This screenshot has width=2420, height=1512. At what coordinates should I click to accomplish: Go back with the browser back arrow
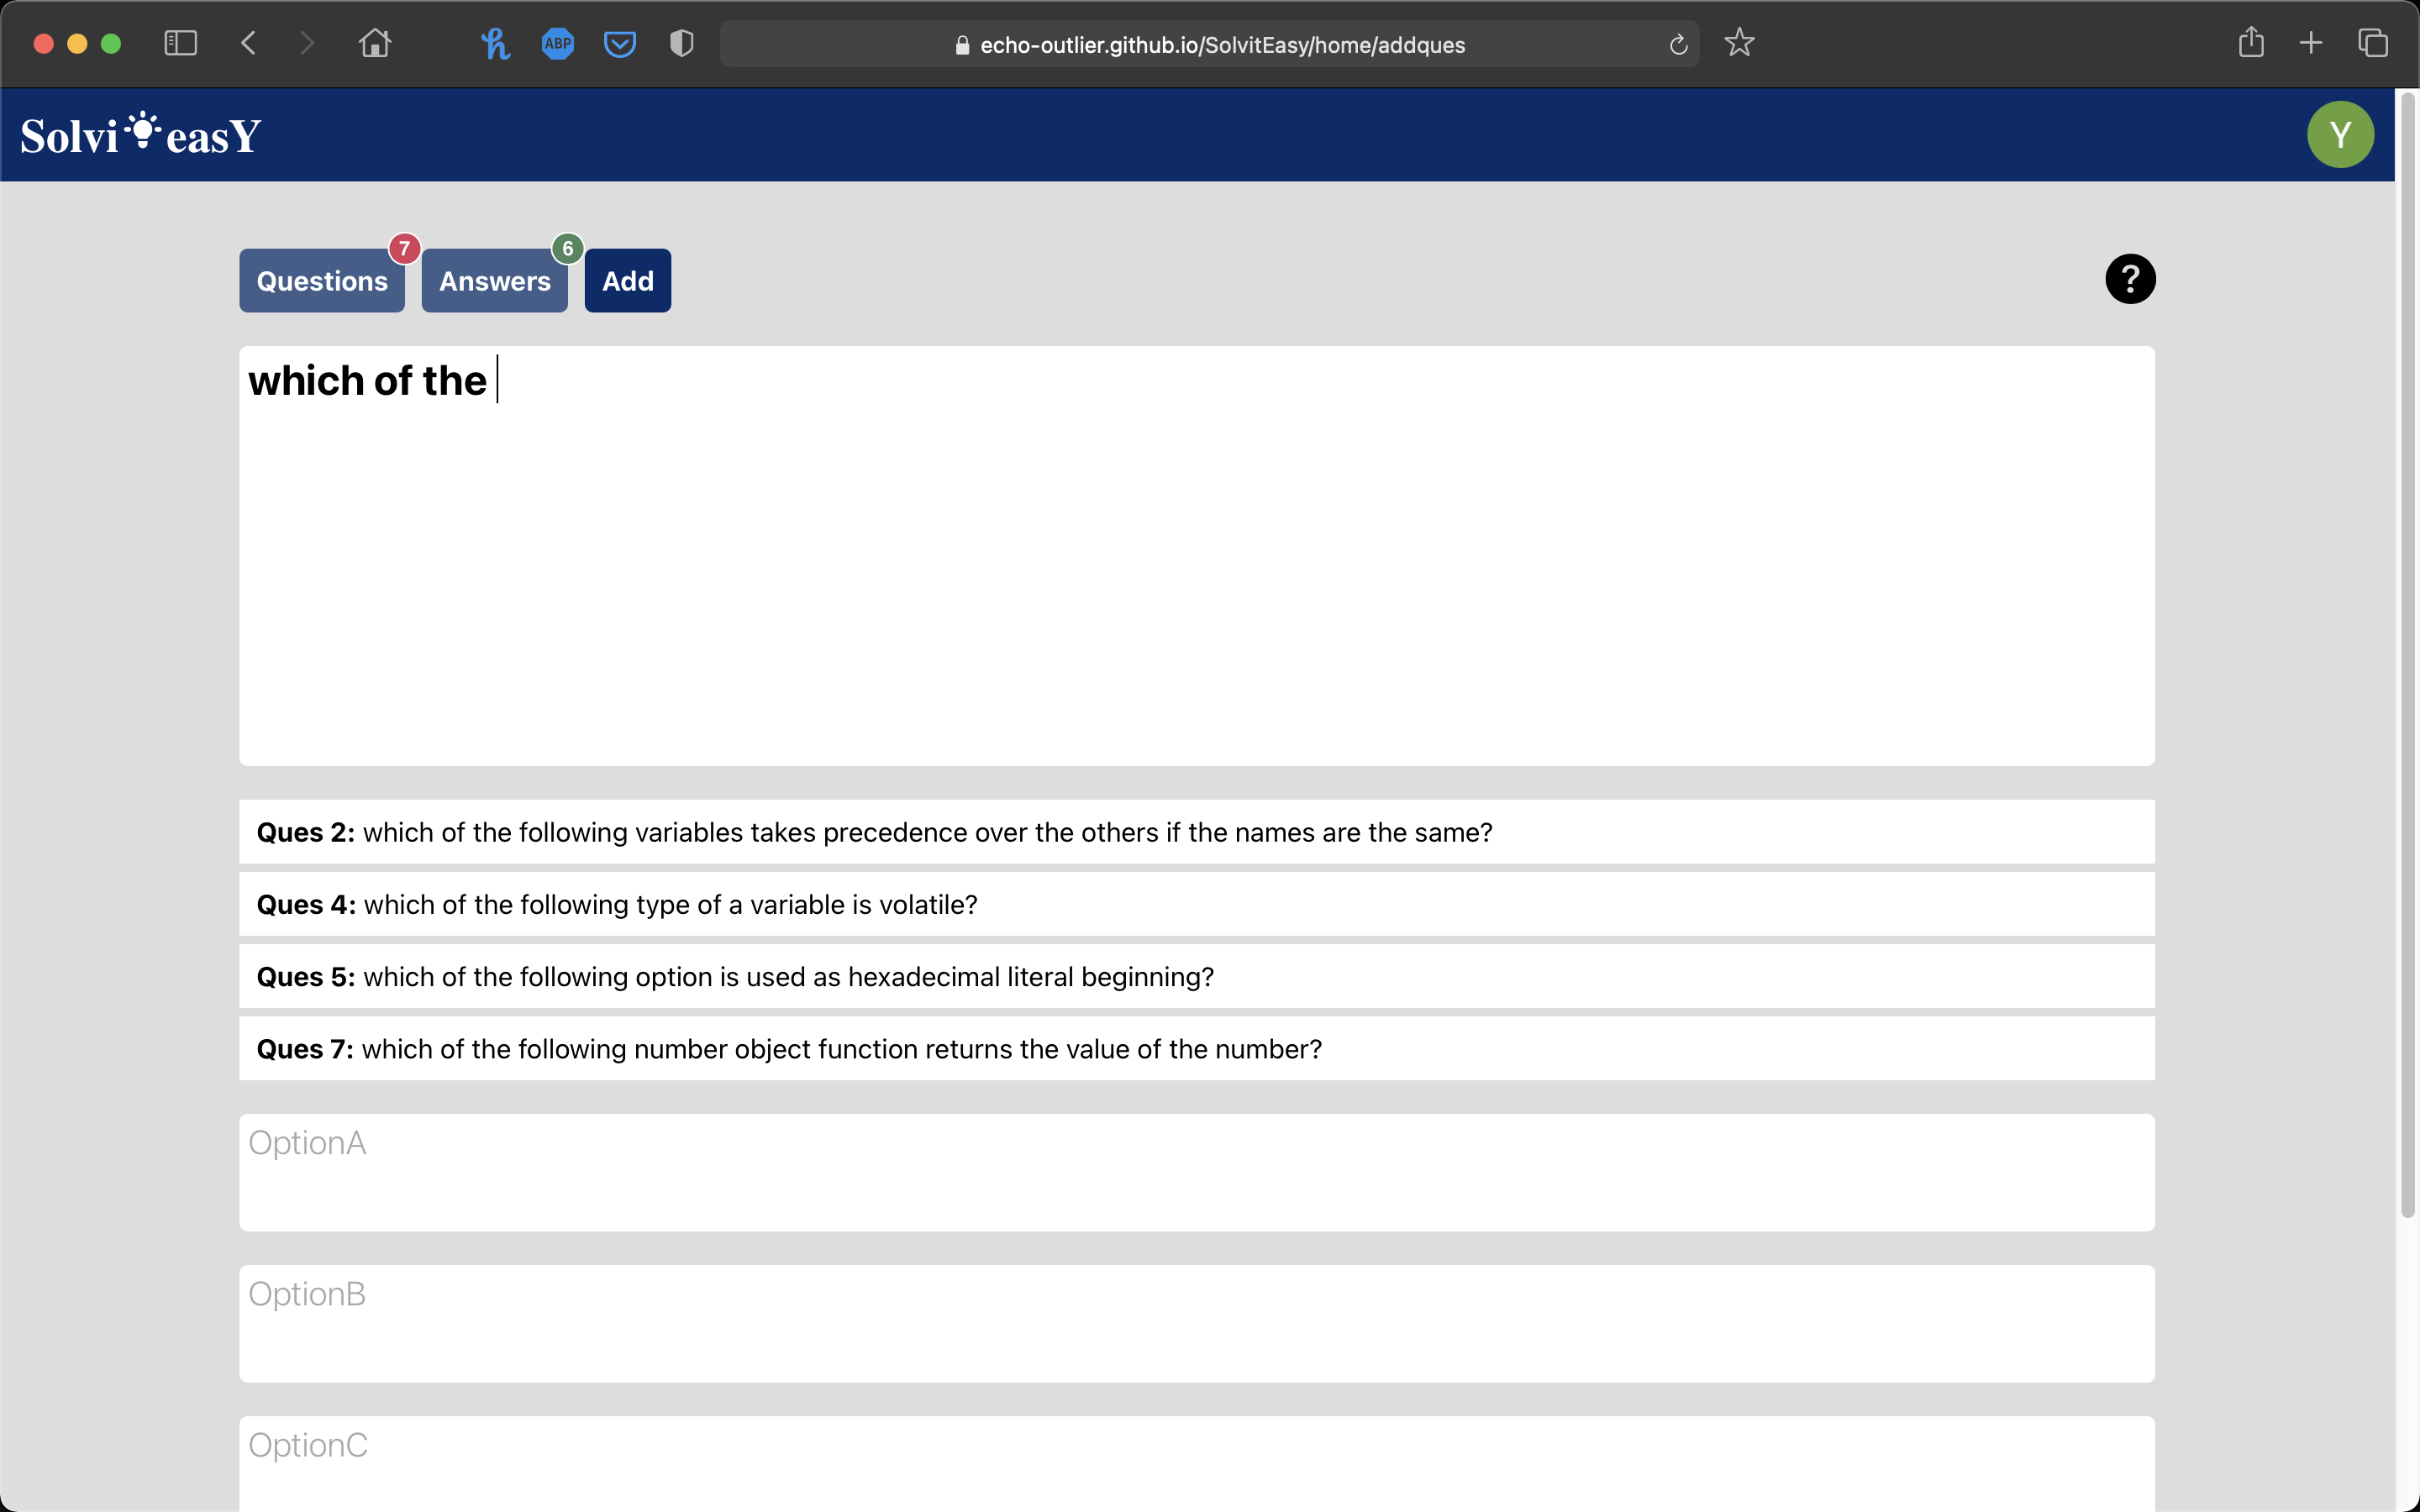[x=249, y=43]
